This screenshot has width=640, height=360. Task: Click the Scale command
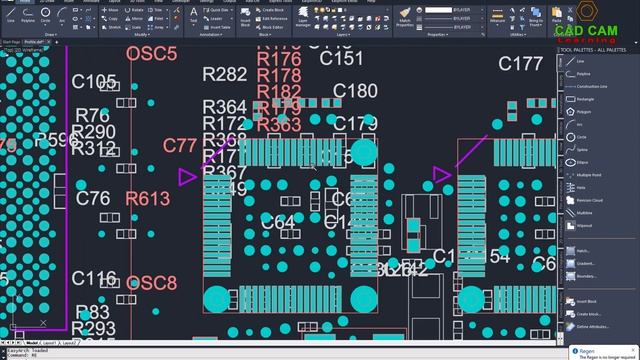click(133, 27)
